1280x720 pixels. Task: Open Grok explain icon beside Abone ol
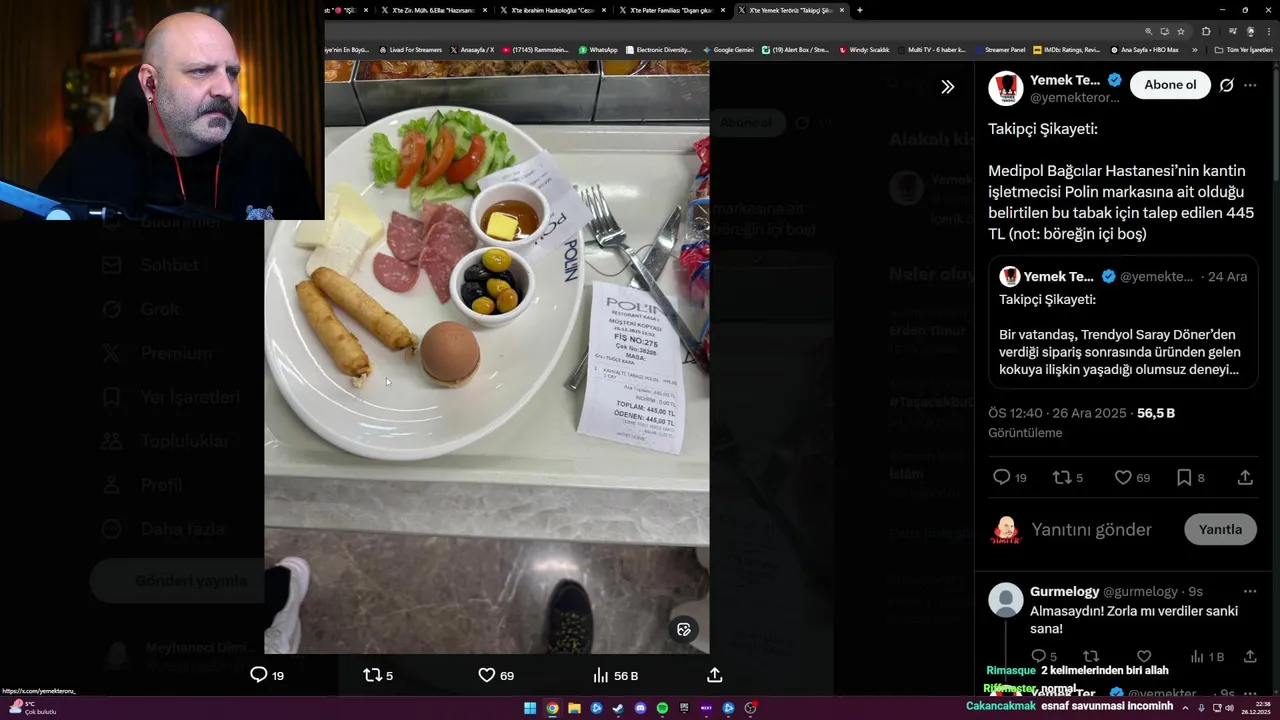point(1227,85)
